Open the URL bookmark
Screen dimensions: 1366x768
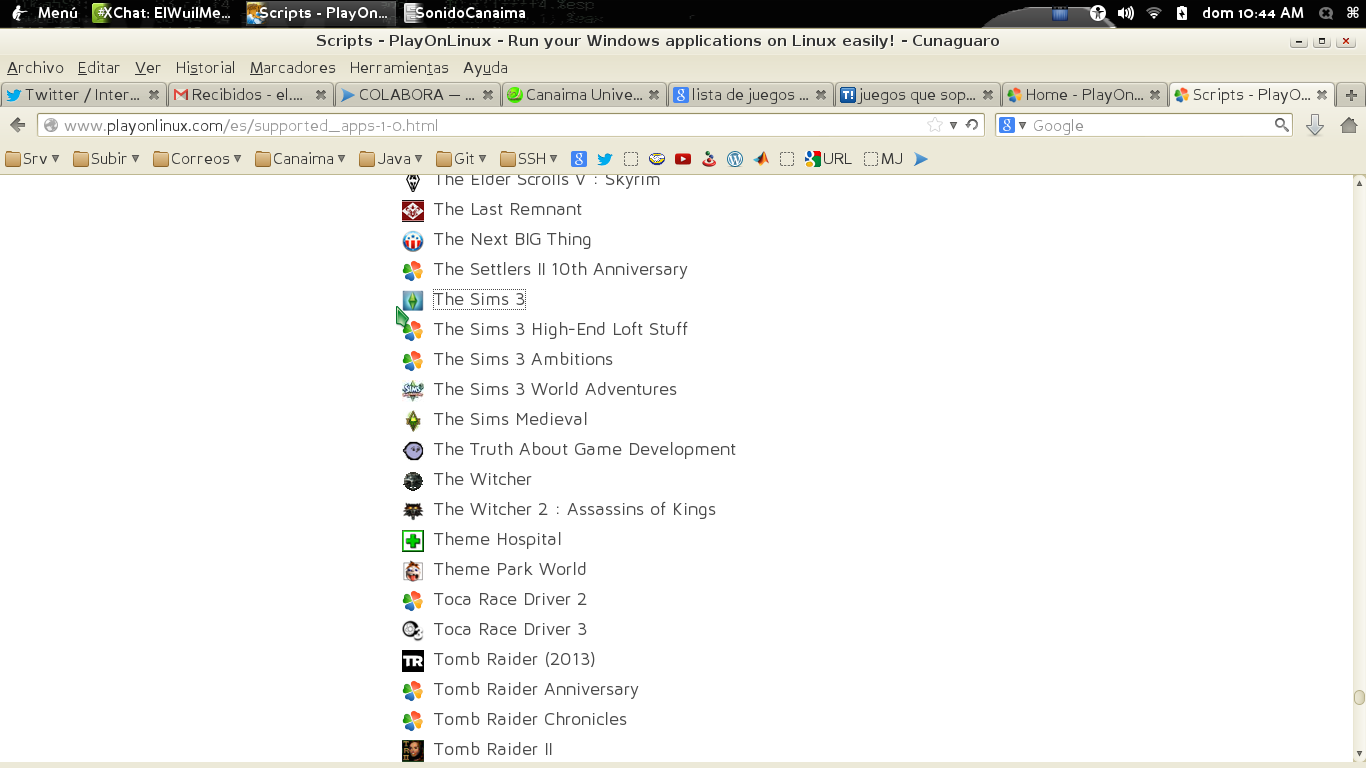pyautogui.click(x=829, y=159)
